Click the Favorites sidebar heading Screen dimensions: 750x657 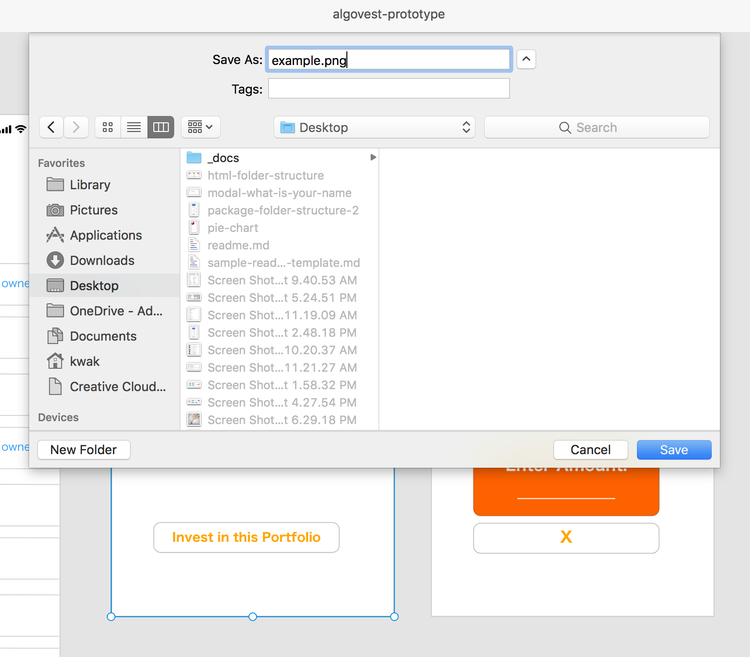[x=61, y=163]
